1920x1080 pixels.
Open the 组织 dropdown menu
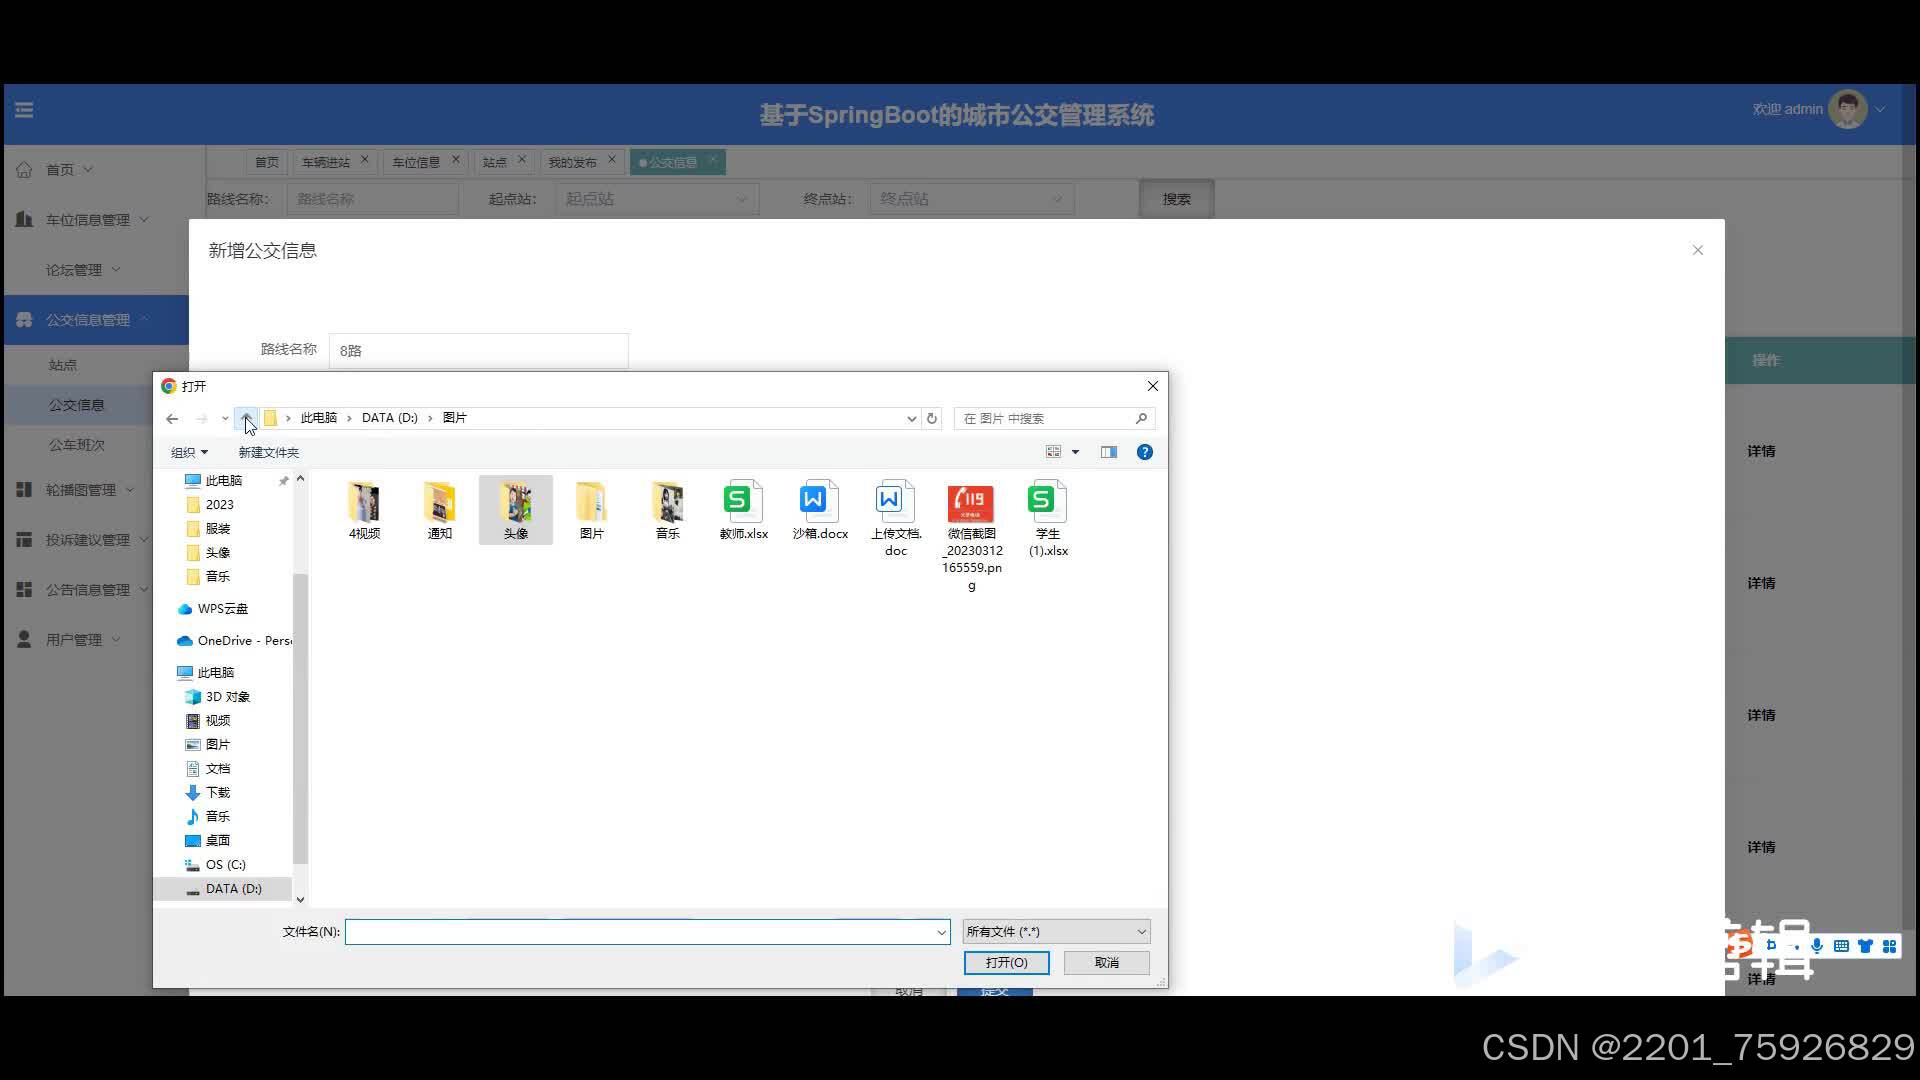coord(189,452)
